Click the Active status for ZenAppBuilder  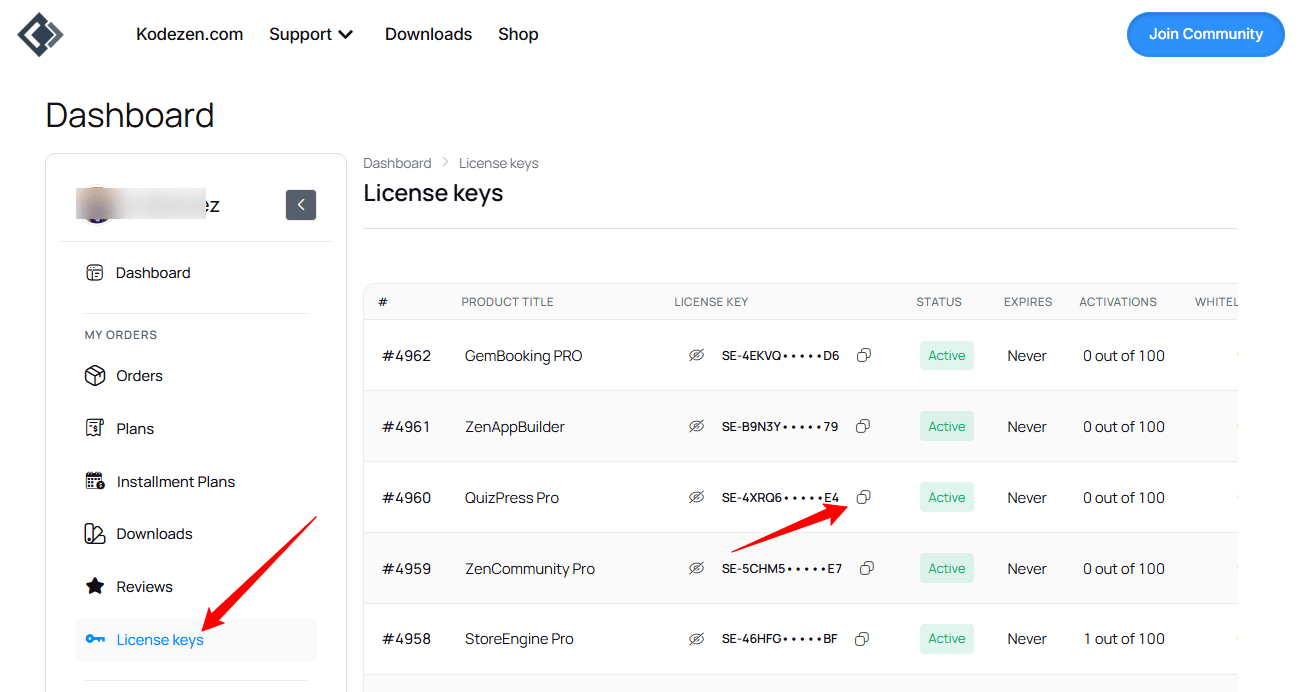click(x=947, y=426)
